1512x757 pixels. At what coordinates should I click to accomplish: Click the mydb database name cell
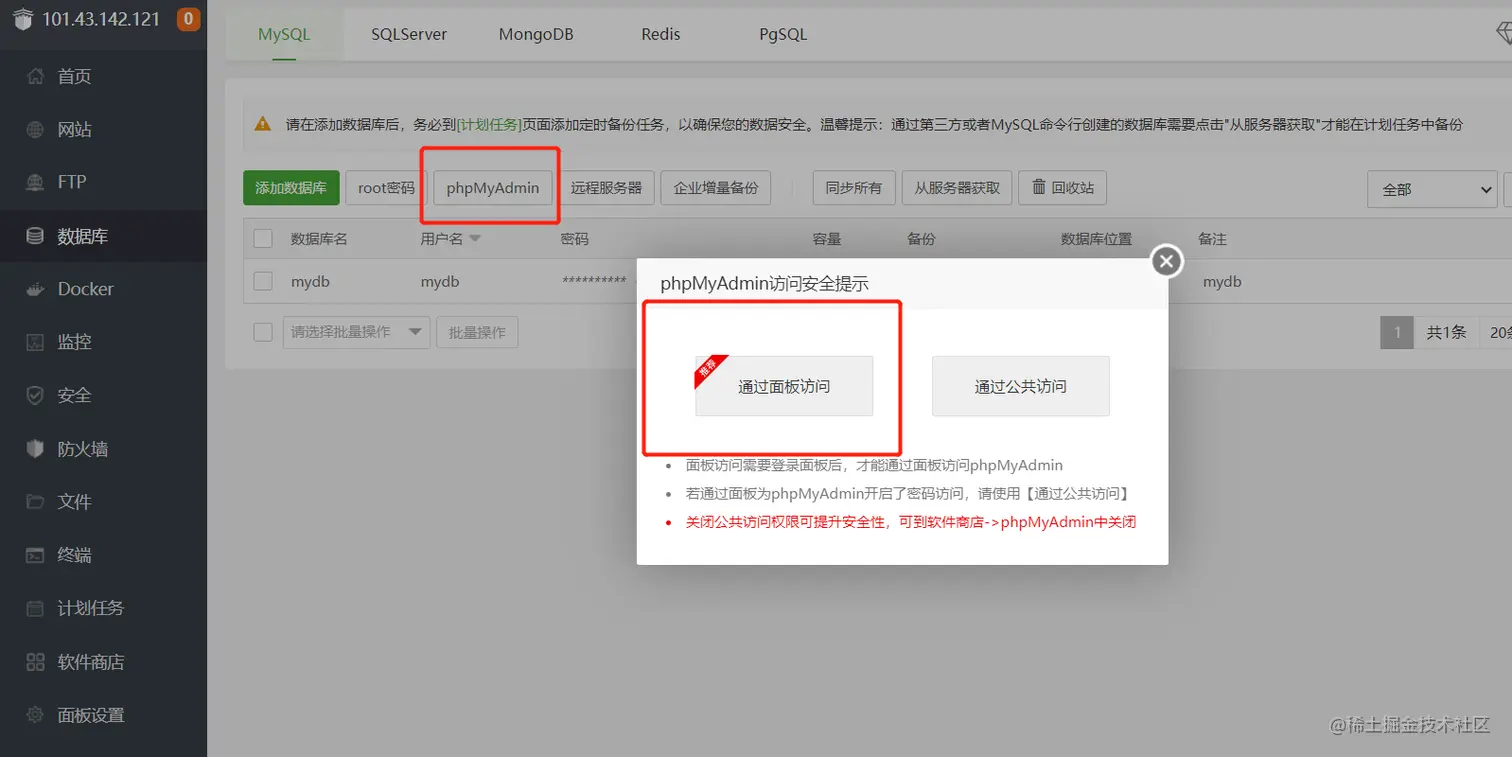[310, 282]
